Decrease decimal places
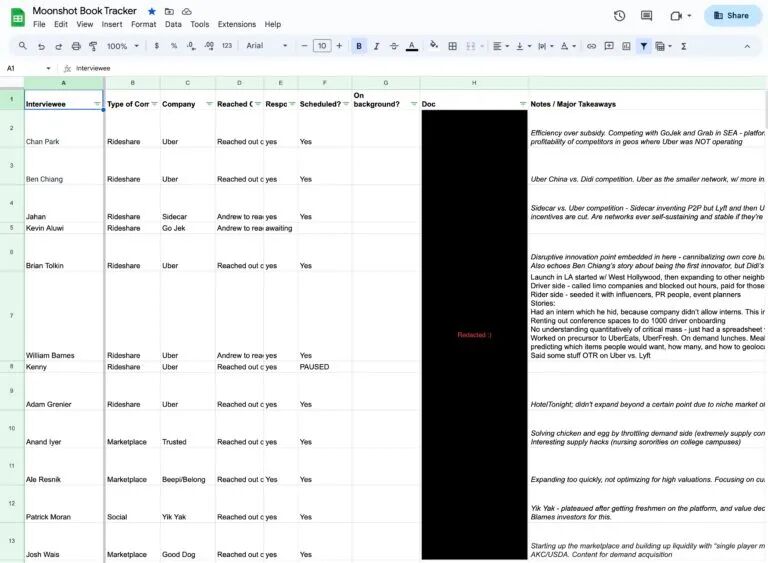 (191, 46)
